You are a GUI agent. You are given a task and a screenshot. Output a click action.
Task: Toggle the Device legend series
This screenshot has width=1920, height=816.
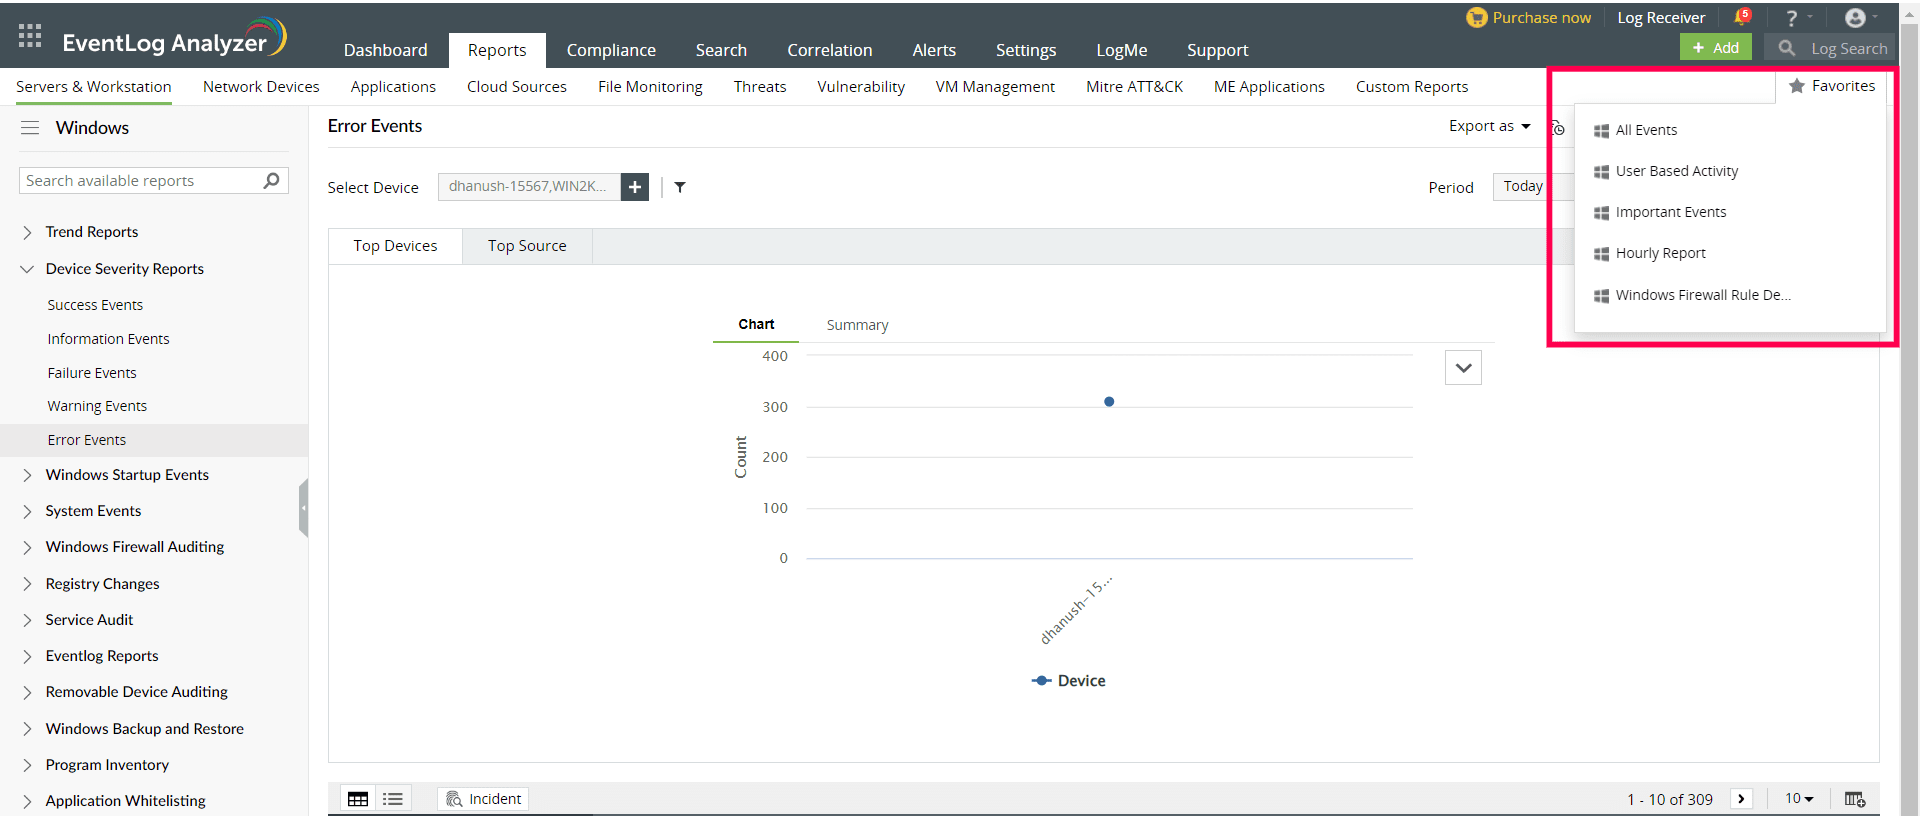coord(1068,681)
